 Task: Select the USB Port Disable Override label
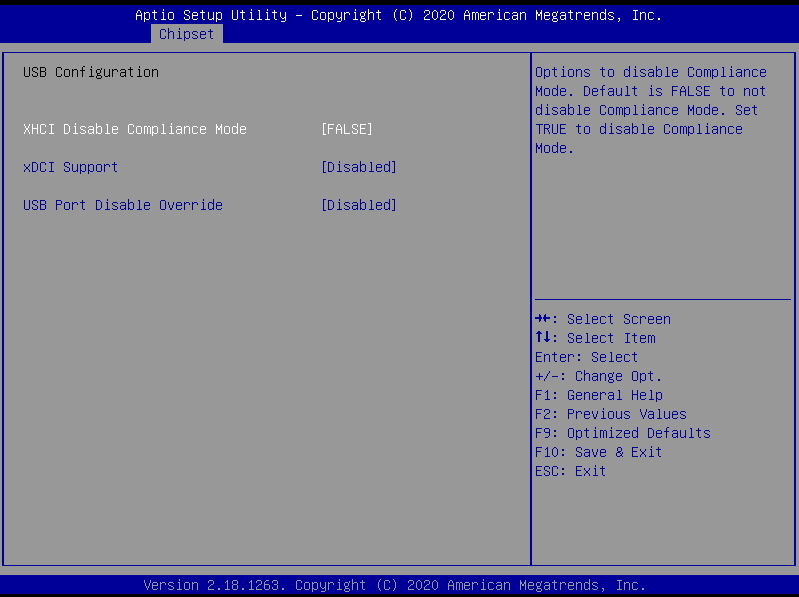coord(122,205)
